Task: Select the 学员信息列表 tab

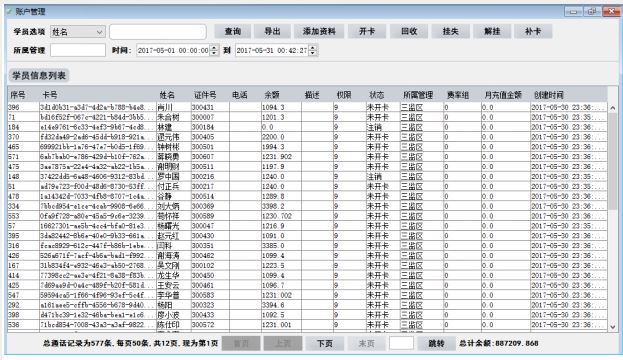Action: coord(39,75)
